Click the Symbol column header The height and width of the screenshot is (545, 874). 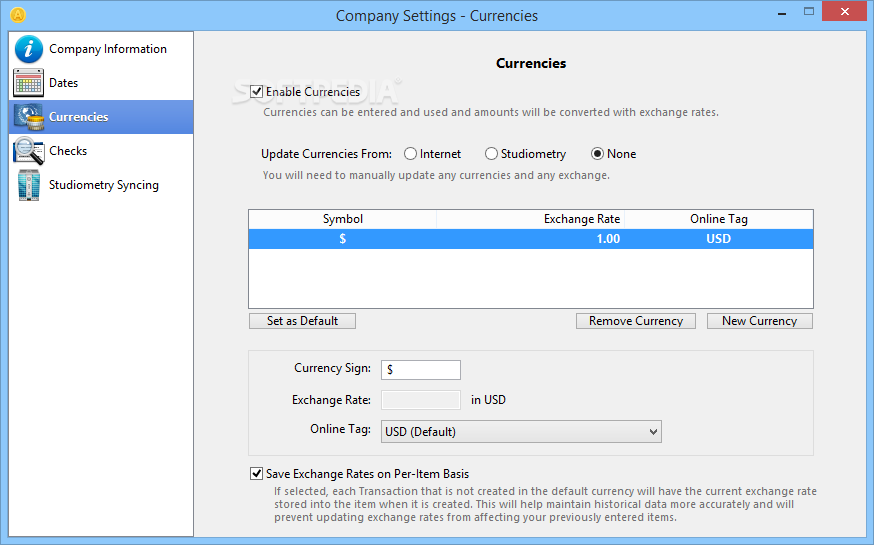coord(343,219)
